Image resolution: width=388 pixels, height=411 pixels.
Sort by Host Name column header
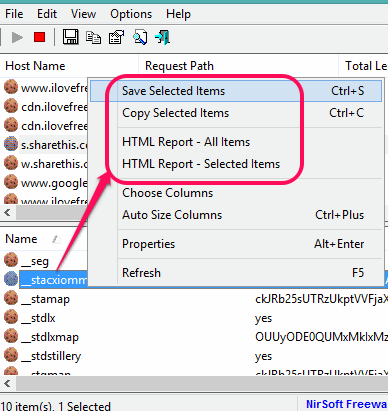coord(69,66)
